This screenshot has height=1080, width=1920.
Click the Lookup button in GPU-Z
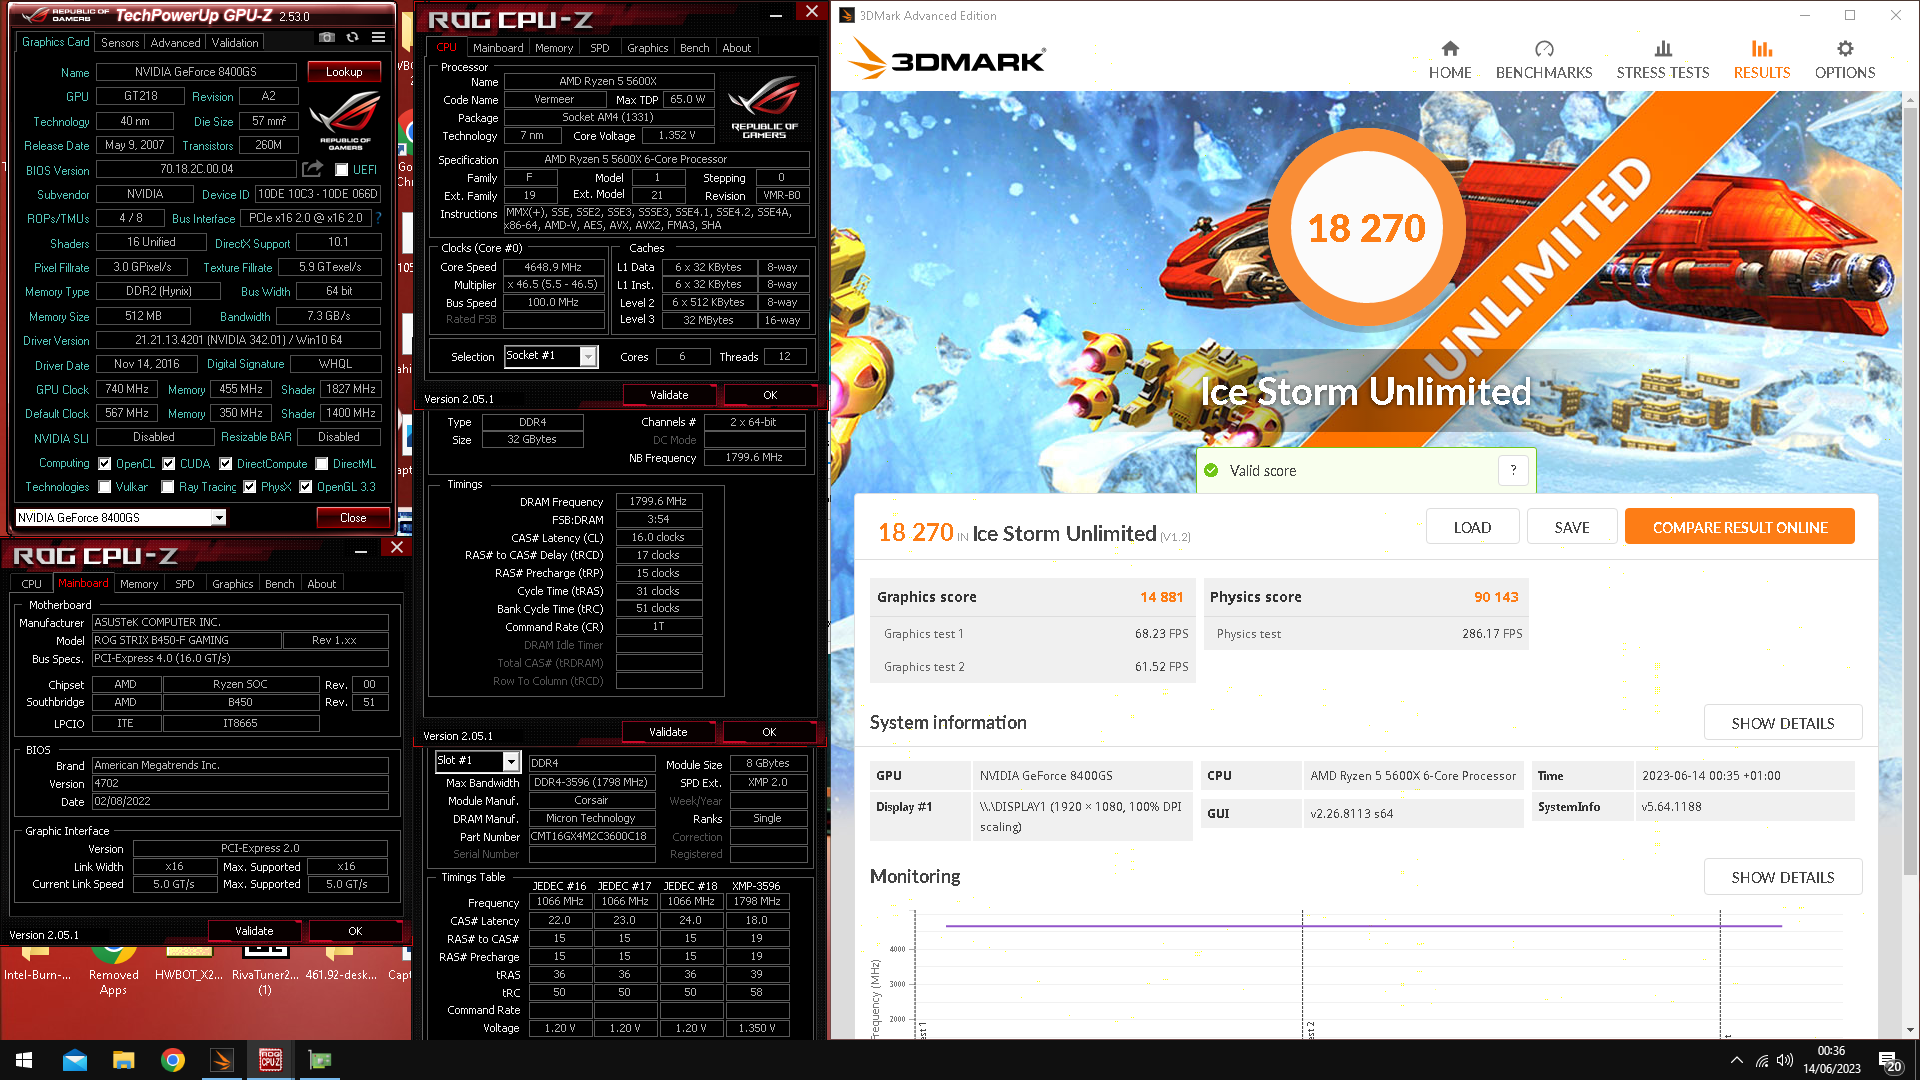coord(343,72)
